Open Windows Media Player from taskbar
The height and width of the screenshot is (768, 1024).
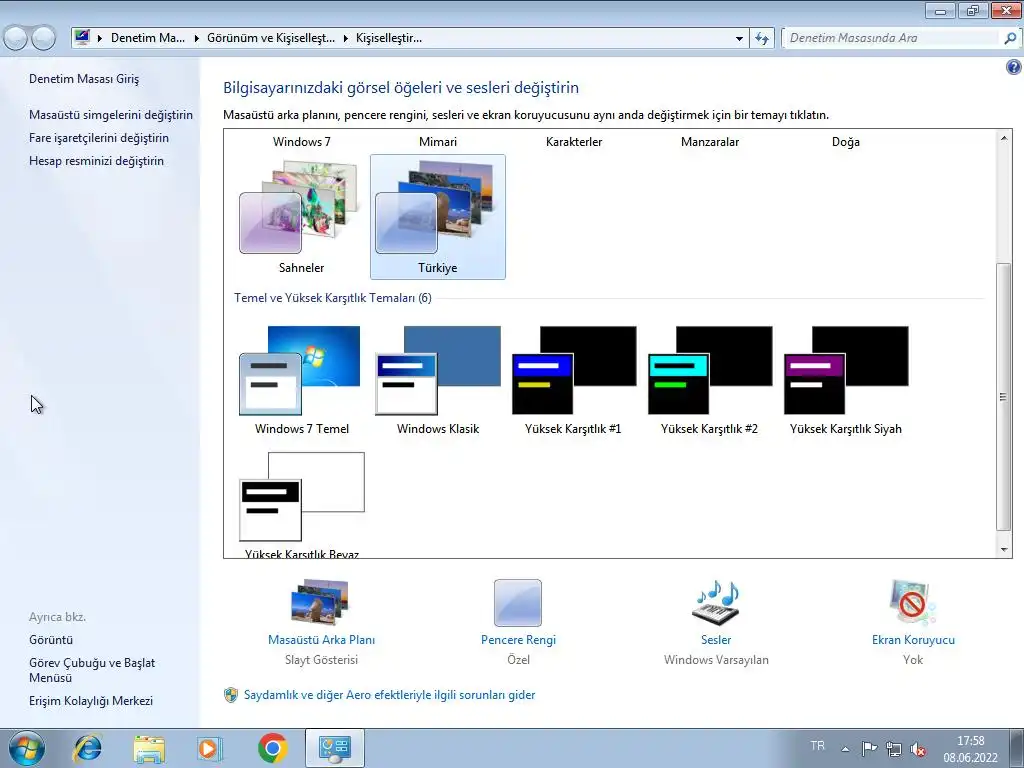point(210,748)
